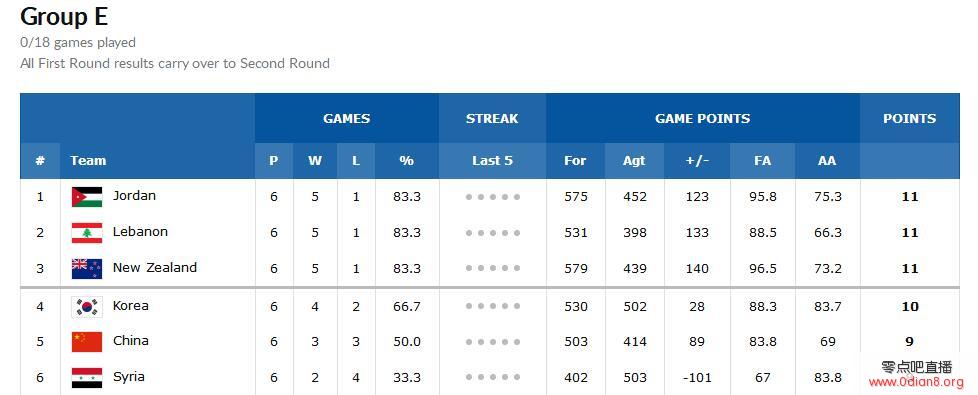Click the GAMES column group header
Viewport: 978px width, 395px height.
coord(346,119)
